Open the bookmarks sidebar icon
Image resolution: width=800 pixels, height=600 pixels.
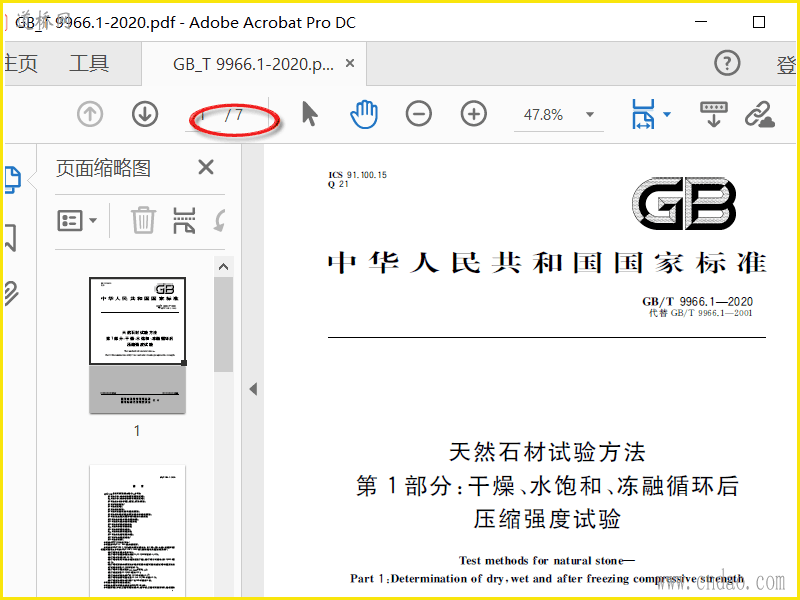click(x=11, y=237)
